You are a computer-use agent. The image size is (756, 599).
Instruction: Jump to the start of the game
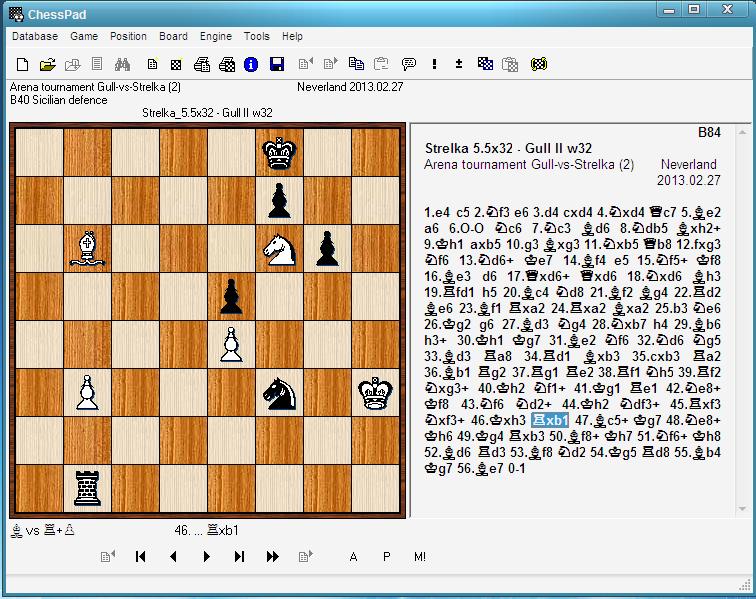(x=141, y=557)
